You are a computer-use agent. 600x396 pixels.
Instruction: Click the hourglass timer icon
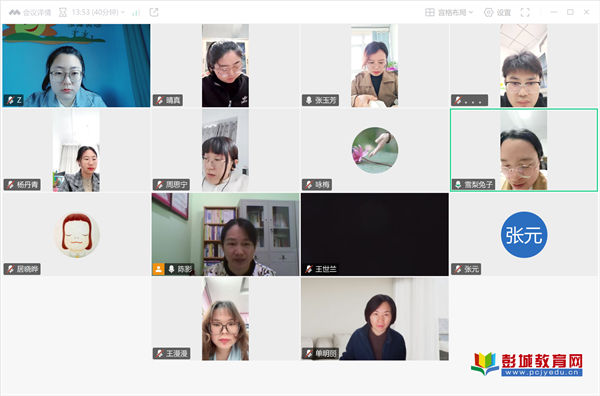click(63, 13)
